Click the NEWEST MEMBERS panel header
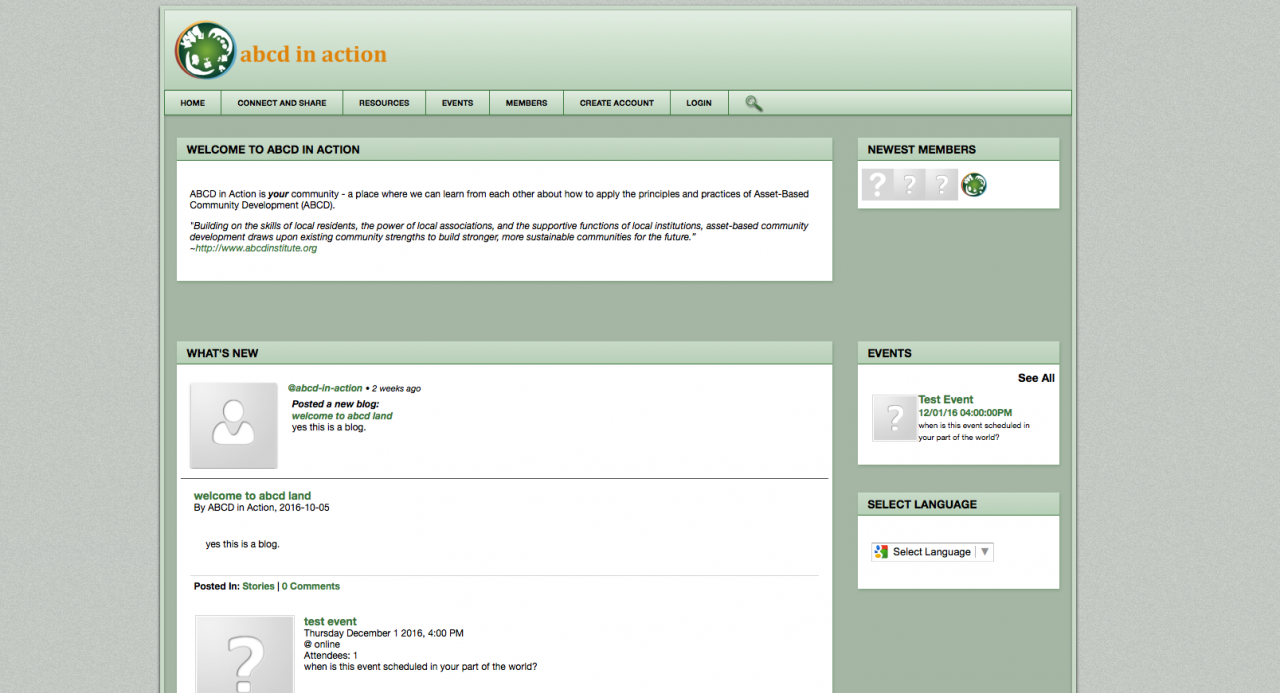 tap(958, 149)
